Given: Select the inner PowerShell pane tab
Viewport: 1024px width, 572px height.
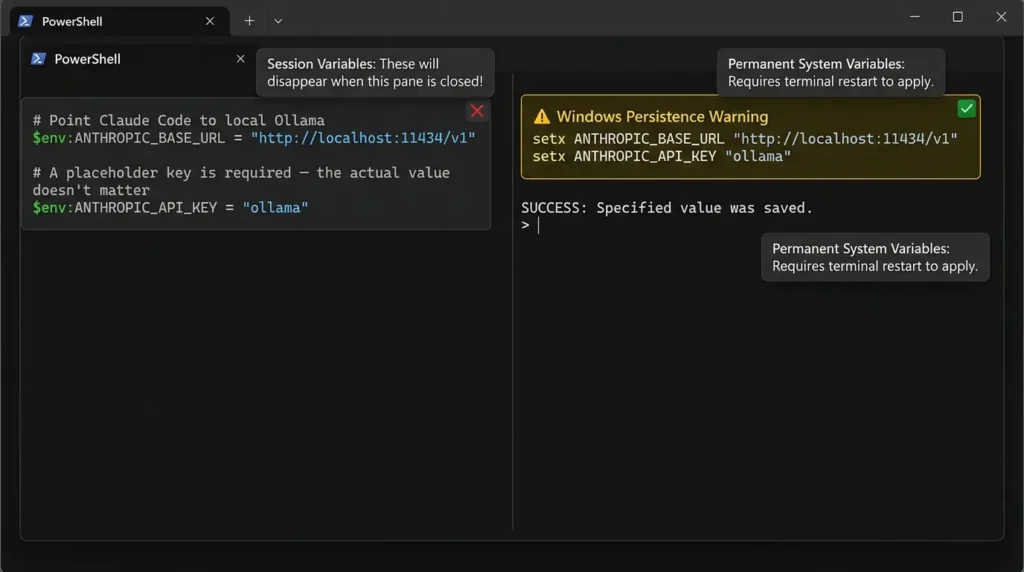Looking at the screenshot, I should [137, 59].
